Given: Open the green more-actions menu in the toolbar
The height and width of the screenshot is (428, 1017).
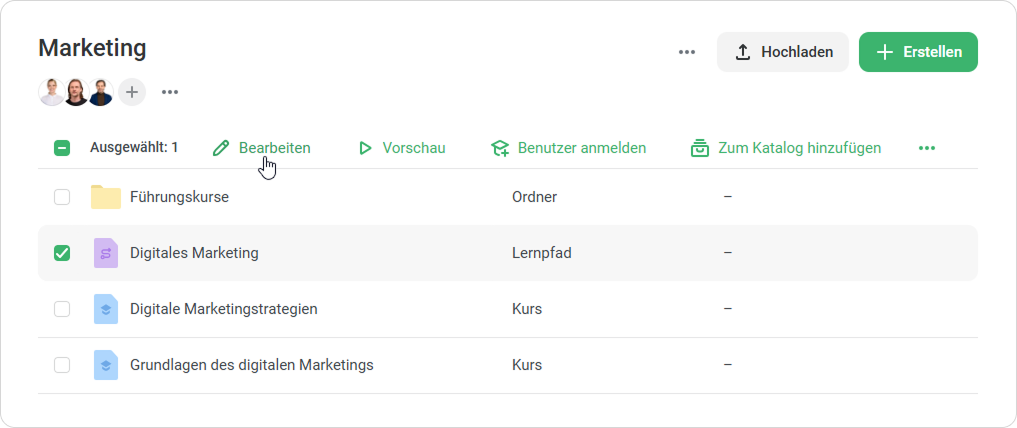Looking at the screenshot, I should coord(927,148).
